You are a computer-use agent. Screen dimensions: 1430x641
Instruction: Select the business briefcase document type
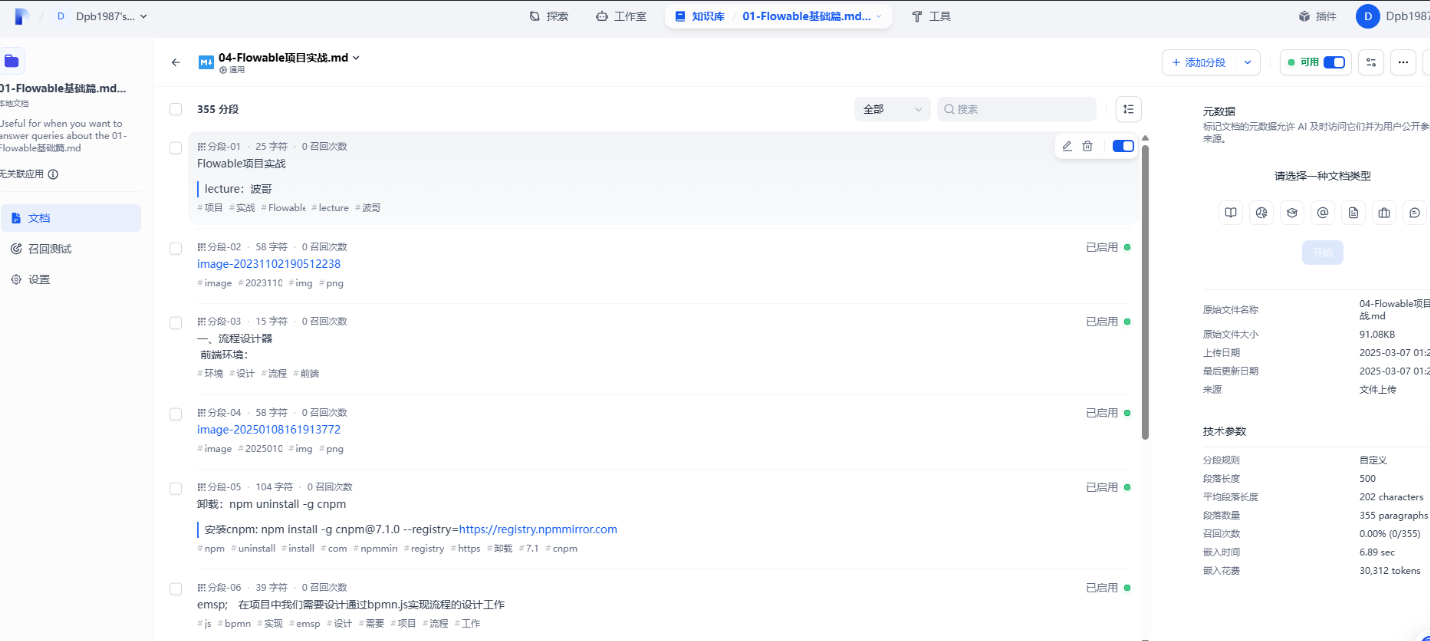coord(1384,212)
